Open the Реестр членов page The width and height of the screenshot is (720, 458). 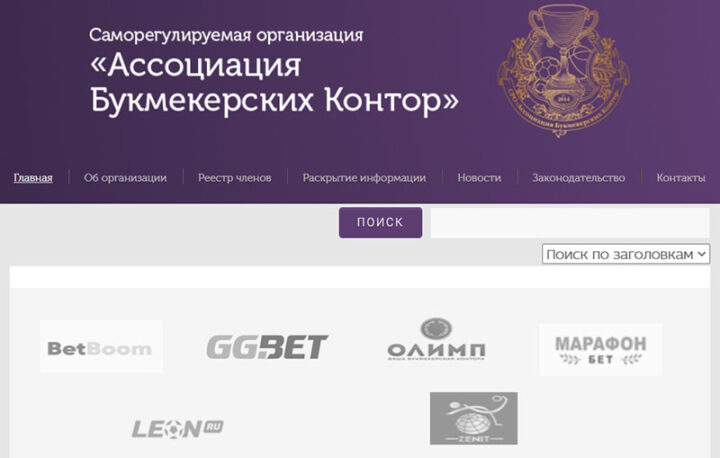(235, 178)
